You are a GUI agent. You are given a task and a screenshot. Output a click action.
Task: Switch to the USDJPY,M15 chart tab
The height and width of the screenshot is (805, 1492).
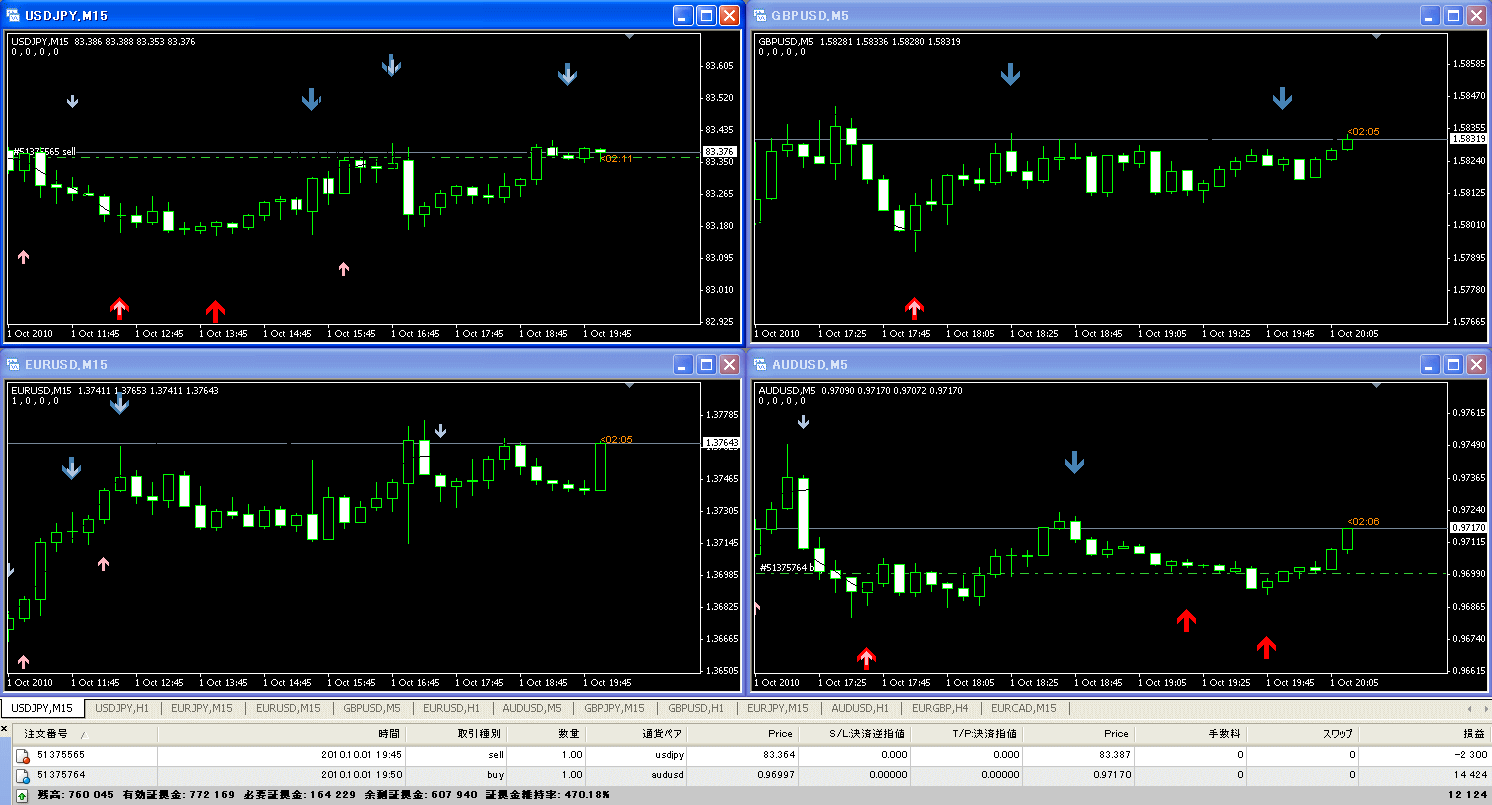(x=43, y=708)
